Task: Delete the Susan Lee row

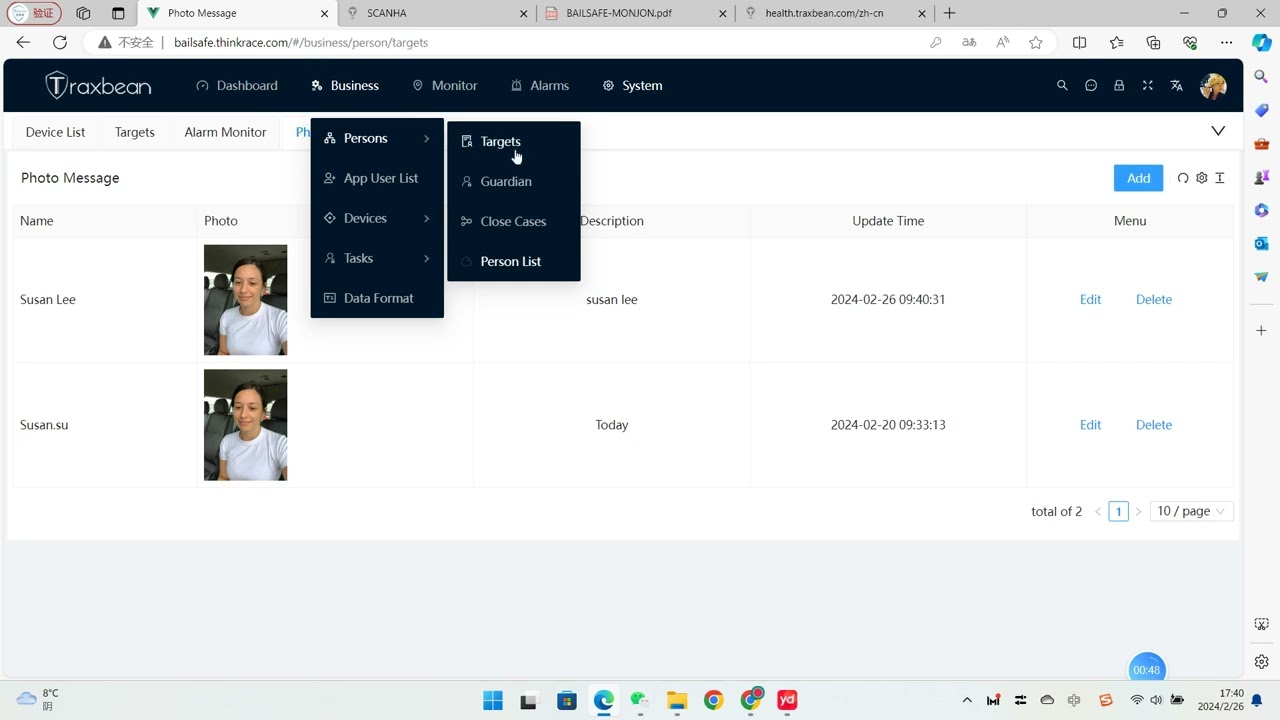Action: [x=1153, y=299]
